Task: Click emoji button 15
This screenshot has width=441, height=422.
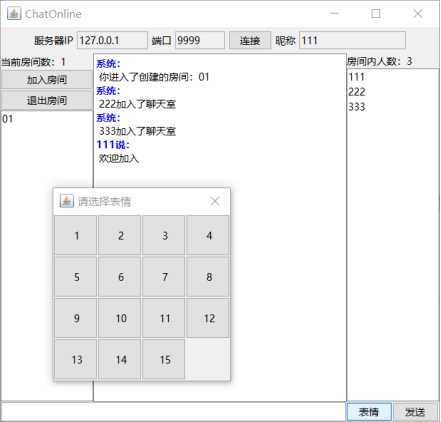Action: (164, 359)
